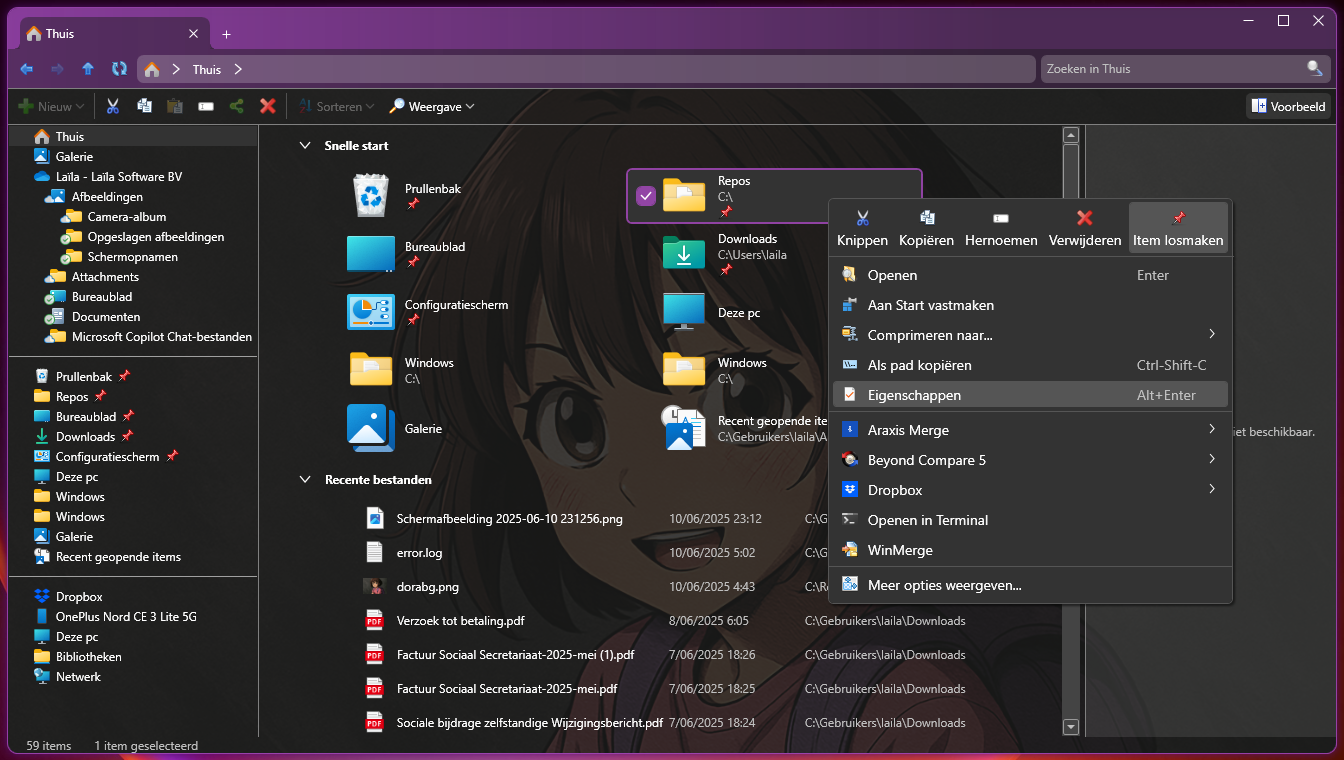Close the Thuis tab
This screenshot has width=1344, height=760.
(x=194, y=34)
